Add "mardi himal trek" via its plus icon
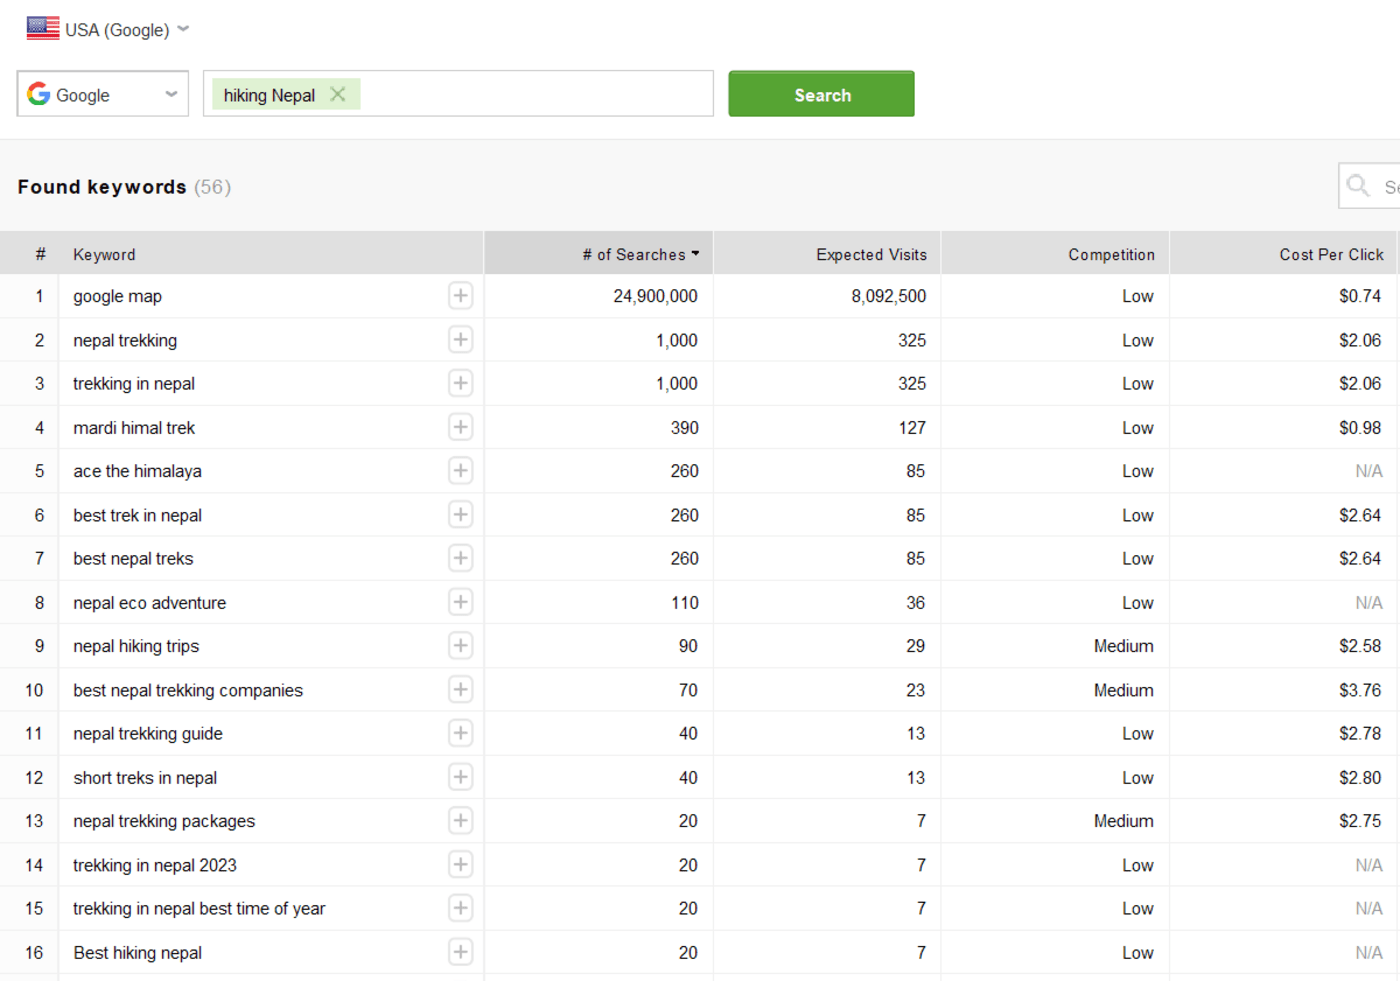 tap(460, 427)
